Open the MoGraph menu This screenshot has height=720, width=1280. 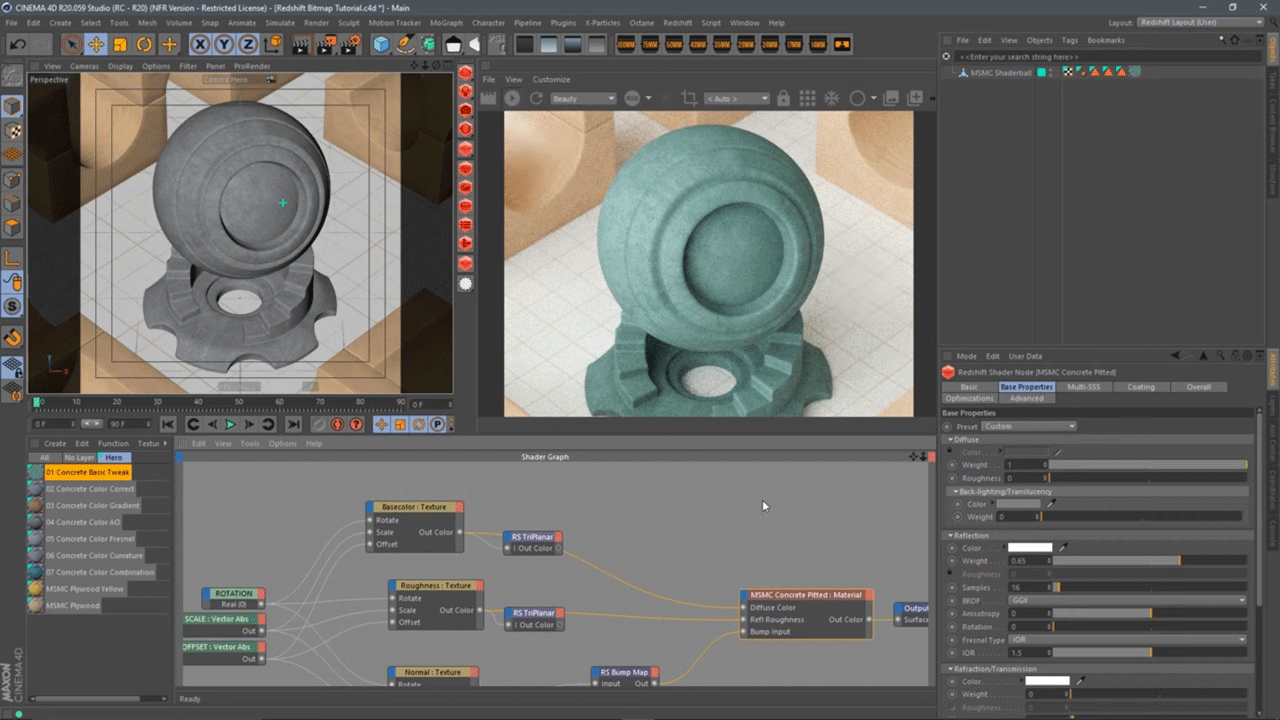pyautogui.click(x=446, y=22)
